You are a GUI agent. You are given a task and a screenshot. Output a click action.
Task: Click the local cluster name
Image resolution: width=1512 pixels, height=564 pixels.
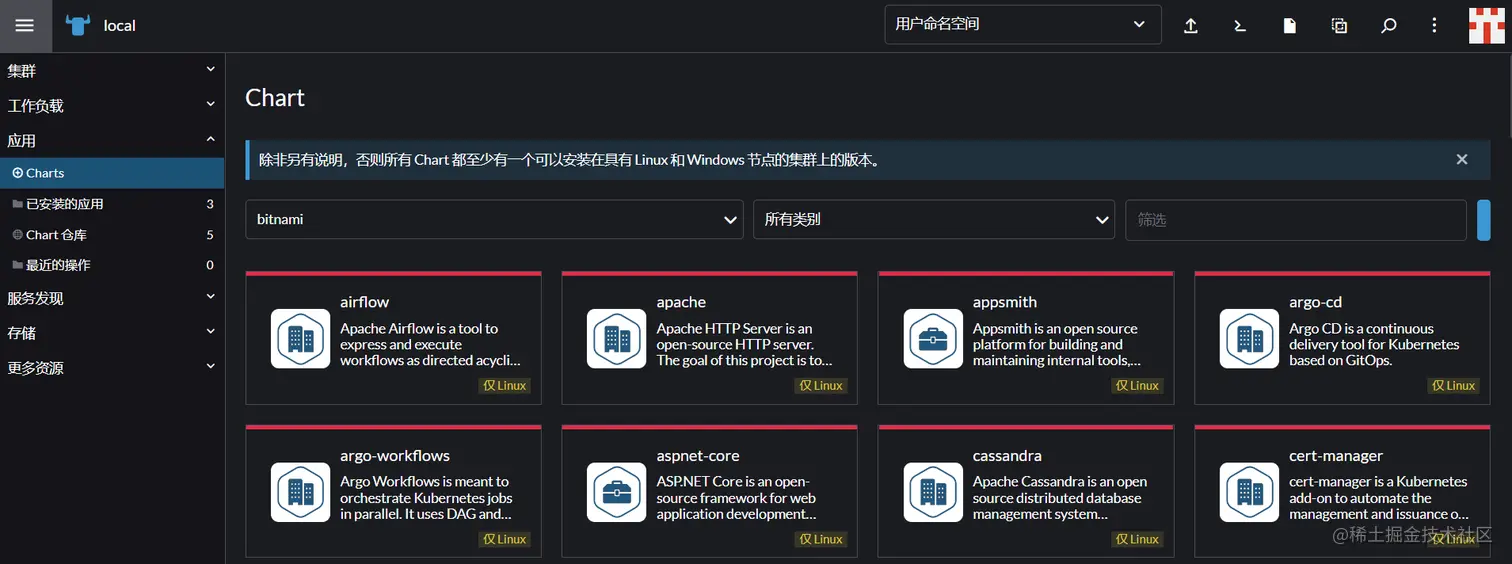(x=119, y=26)
